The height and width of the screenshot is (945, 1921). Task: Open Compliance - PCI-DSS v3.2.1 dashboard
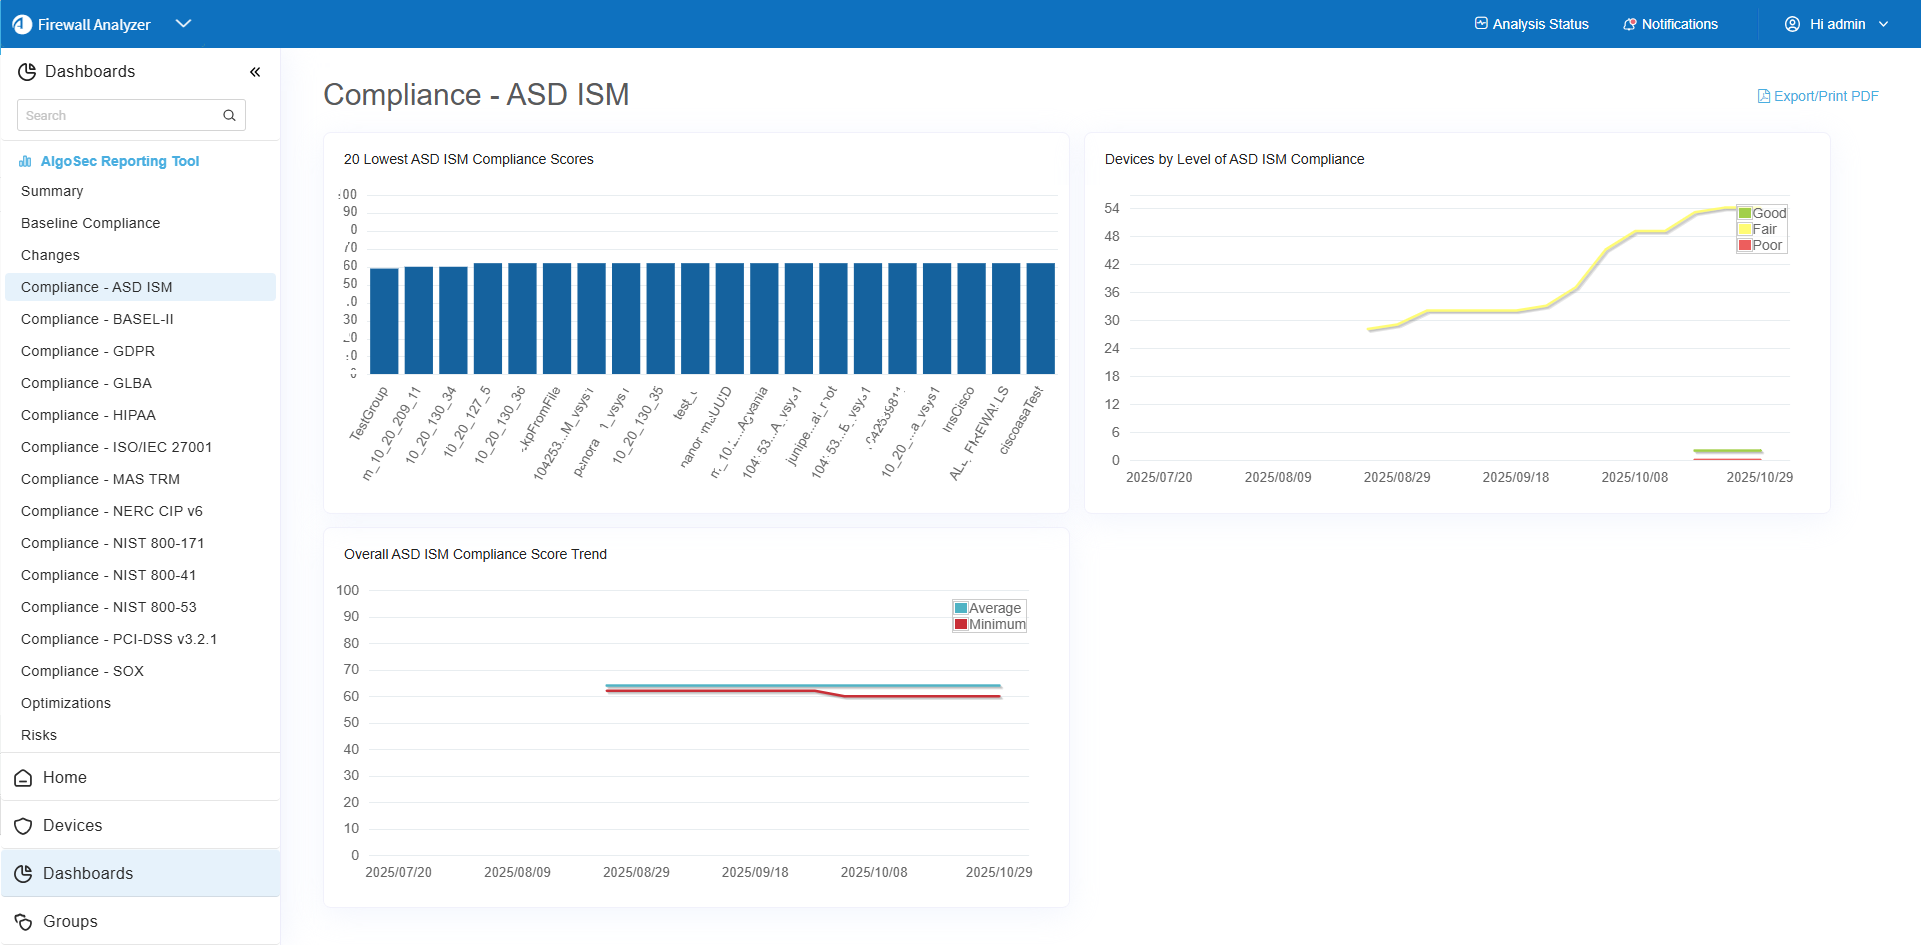[x=119, y=639]
